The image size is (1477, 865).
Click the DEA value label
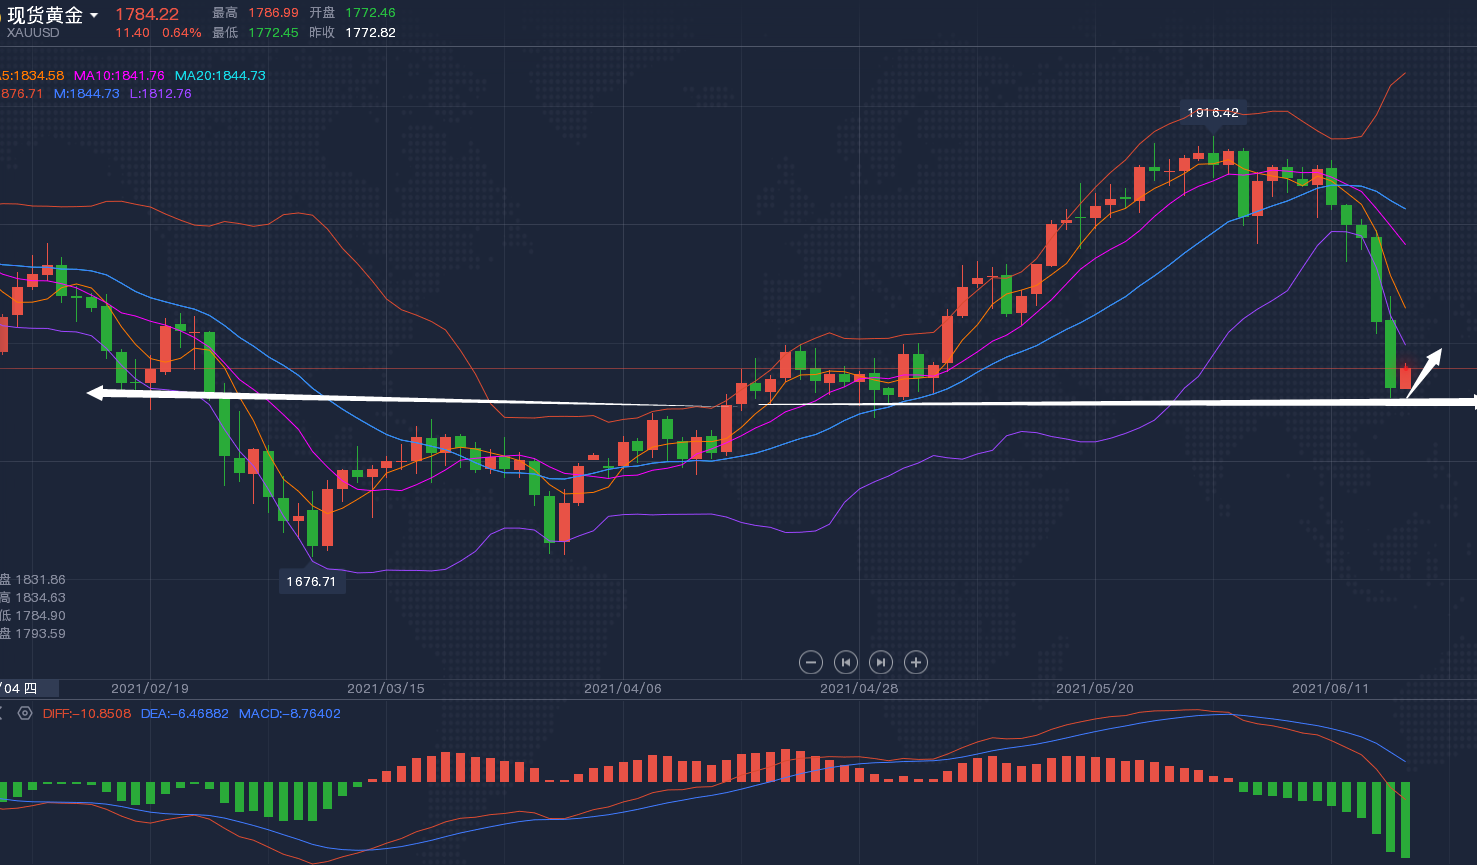pos(184,714)
